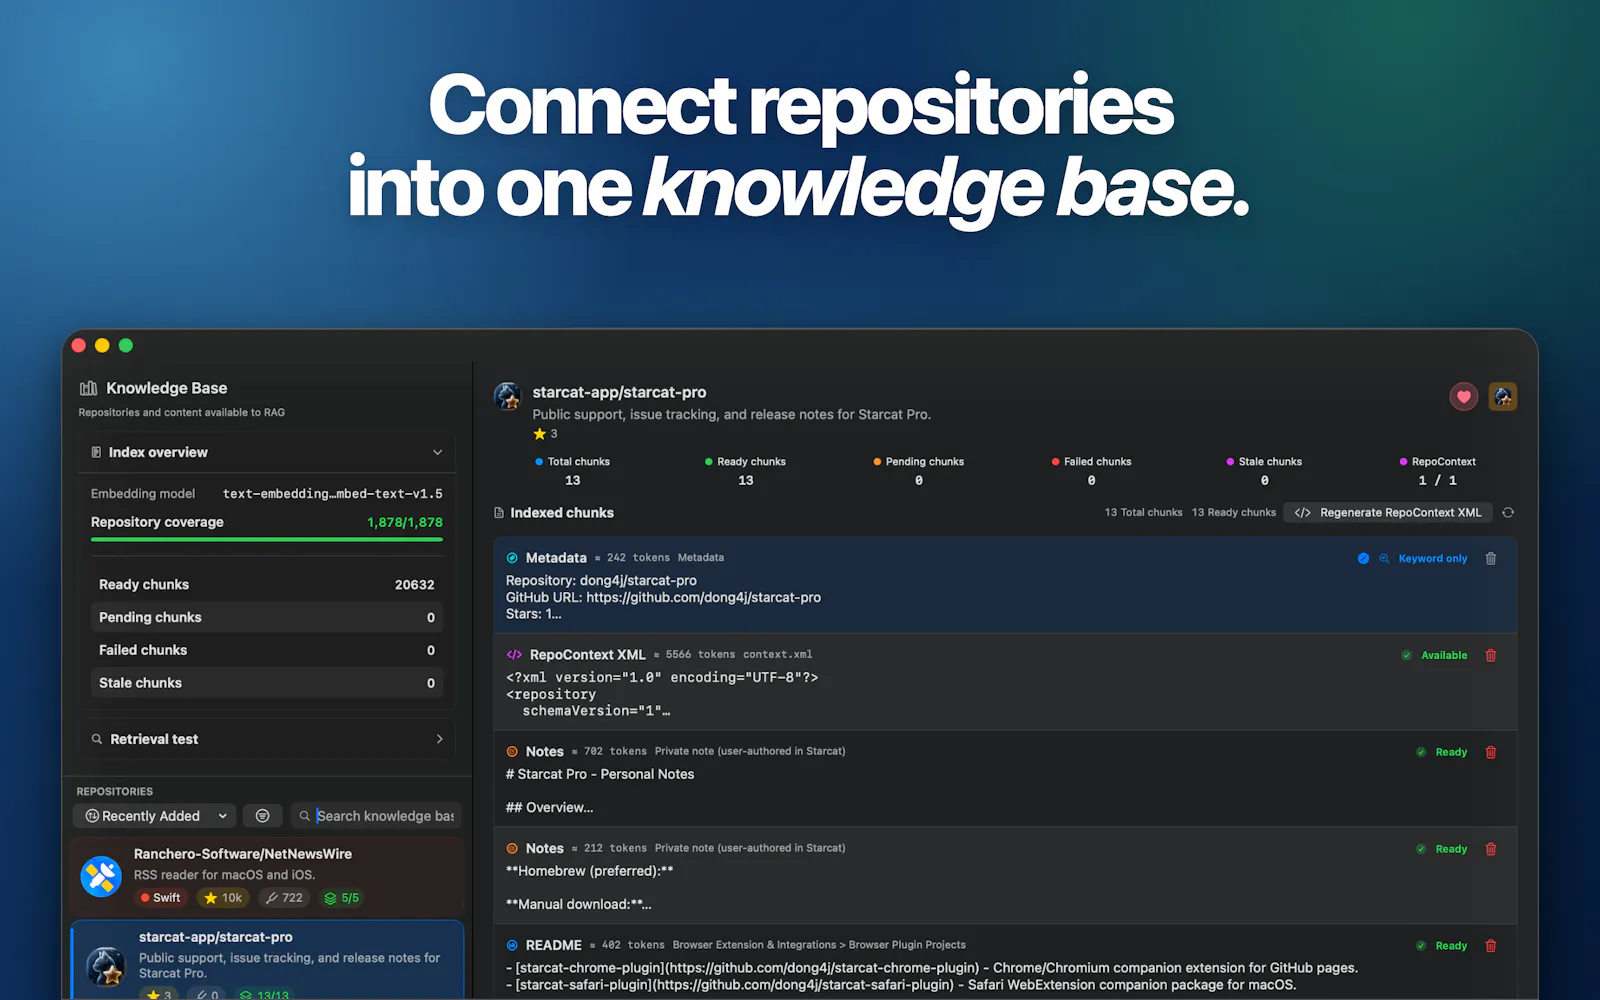
Task: Click the star count under repository title
Action: point(546,434)
